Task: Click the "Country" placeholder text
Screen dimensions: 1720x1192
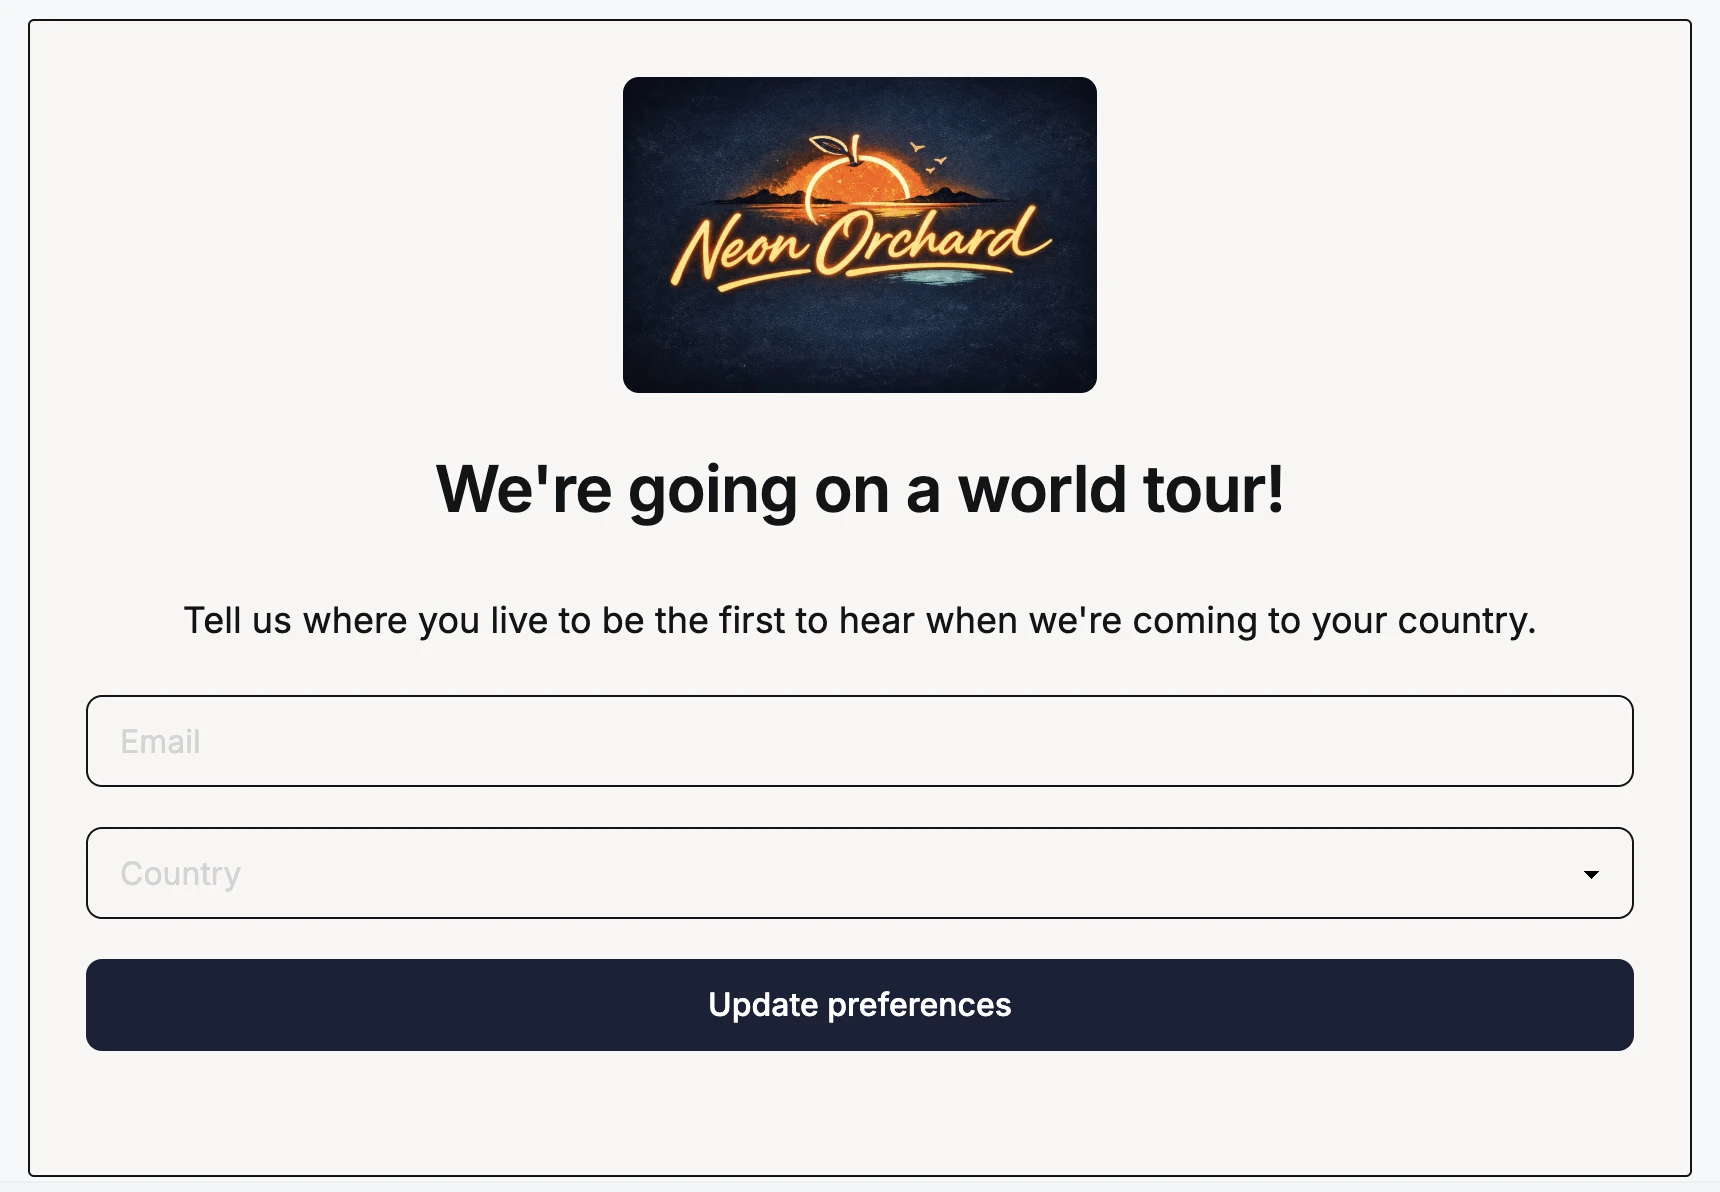Action: [180, 874]
